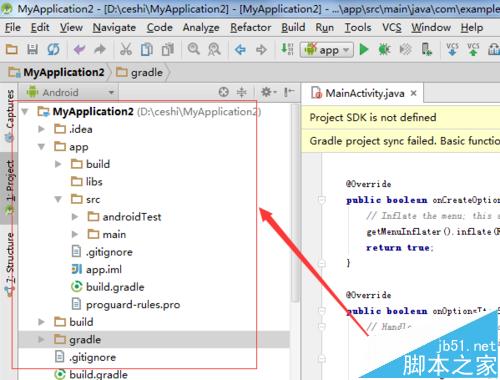Image resolution: width=500 pixels, height=380 pixels.
Task: Toggle the Captures tool window tab
Action: coord(9,116)
